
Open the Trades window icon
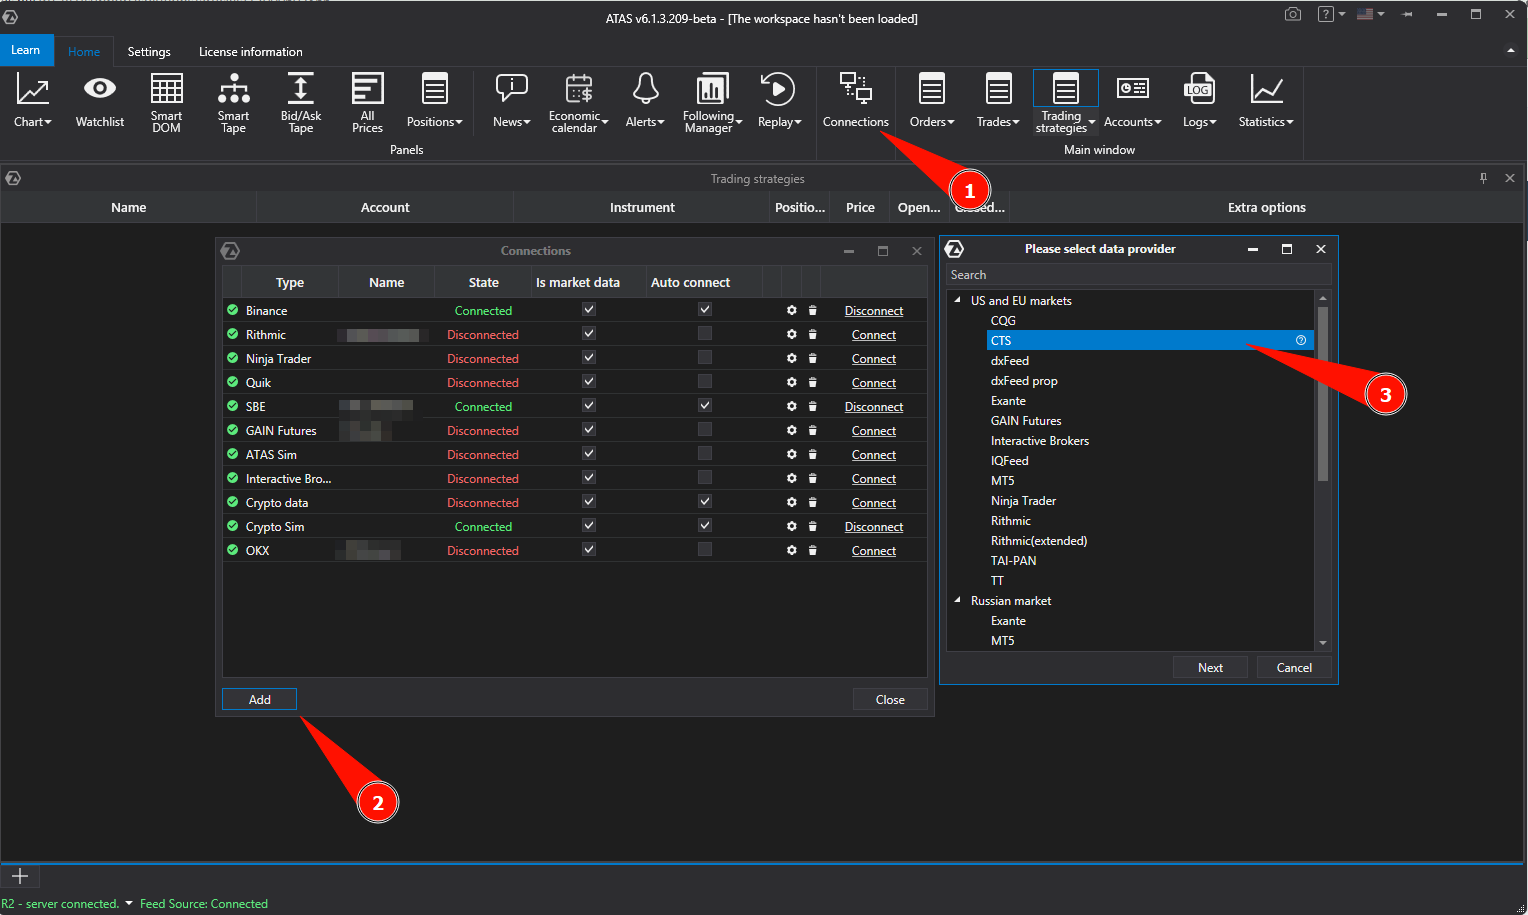click(x=998, y=89)
